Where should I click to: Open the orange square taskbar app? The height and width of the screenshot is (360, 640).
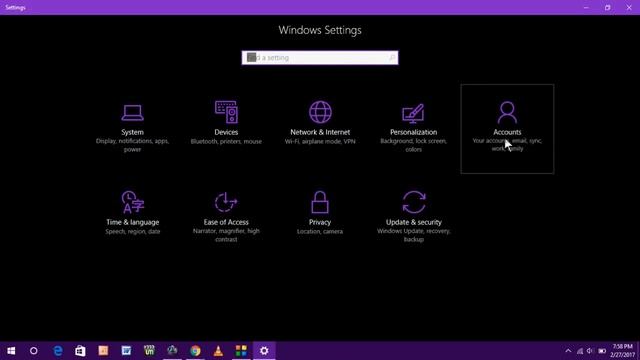click(x=103, y=351)
